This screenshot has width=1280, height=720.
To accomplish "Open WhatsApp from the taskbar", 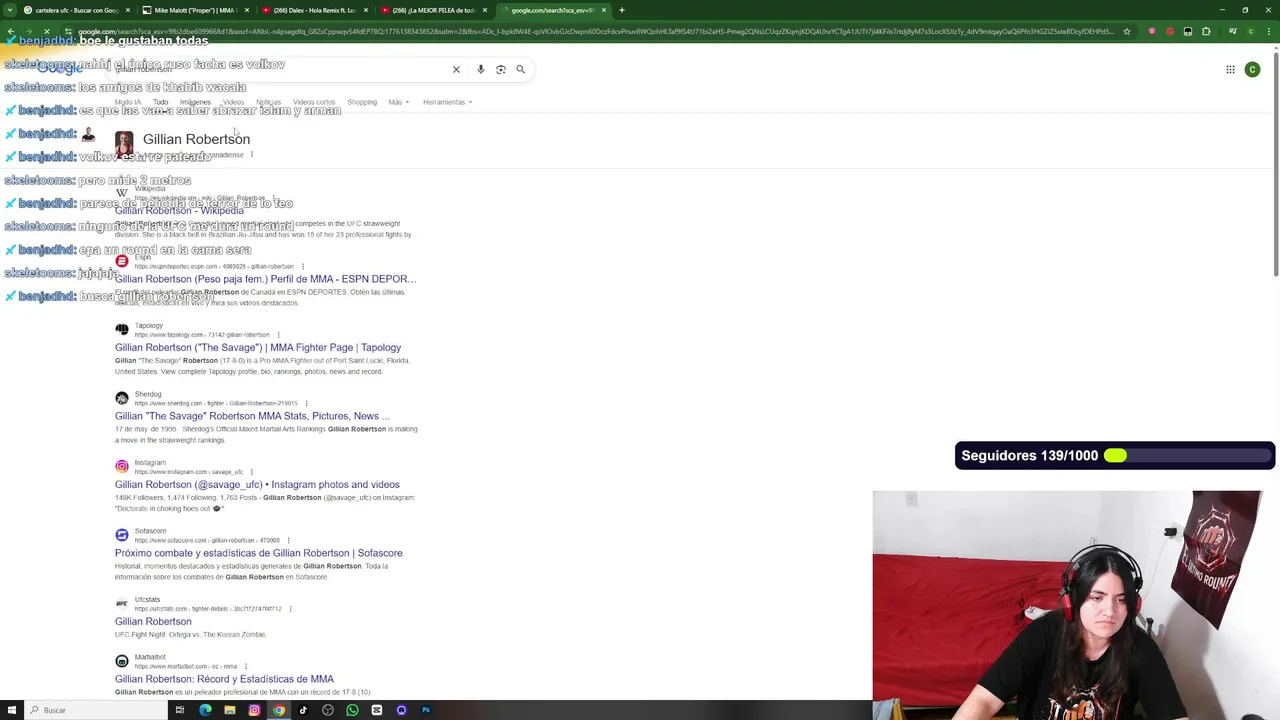I will (x=352, y=710).
